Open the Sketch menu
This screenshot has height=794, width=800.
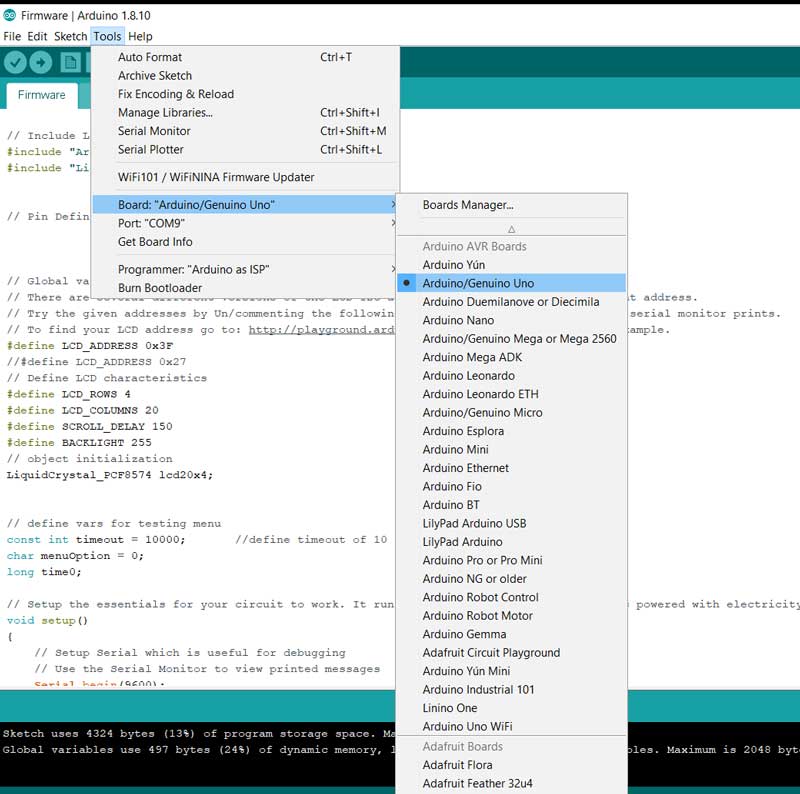point(70,36)
